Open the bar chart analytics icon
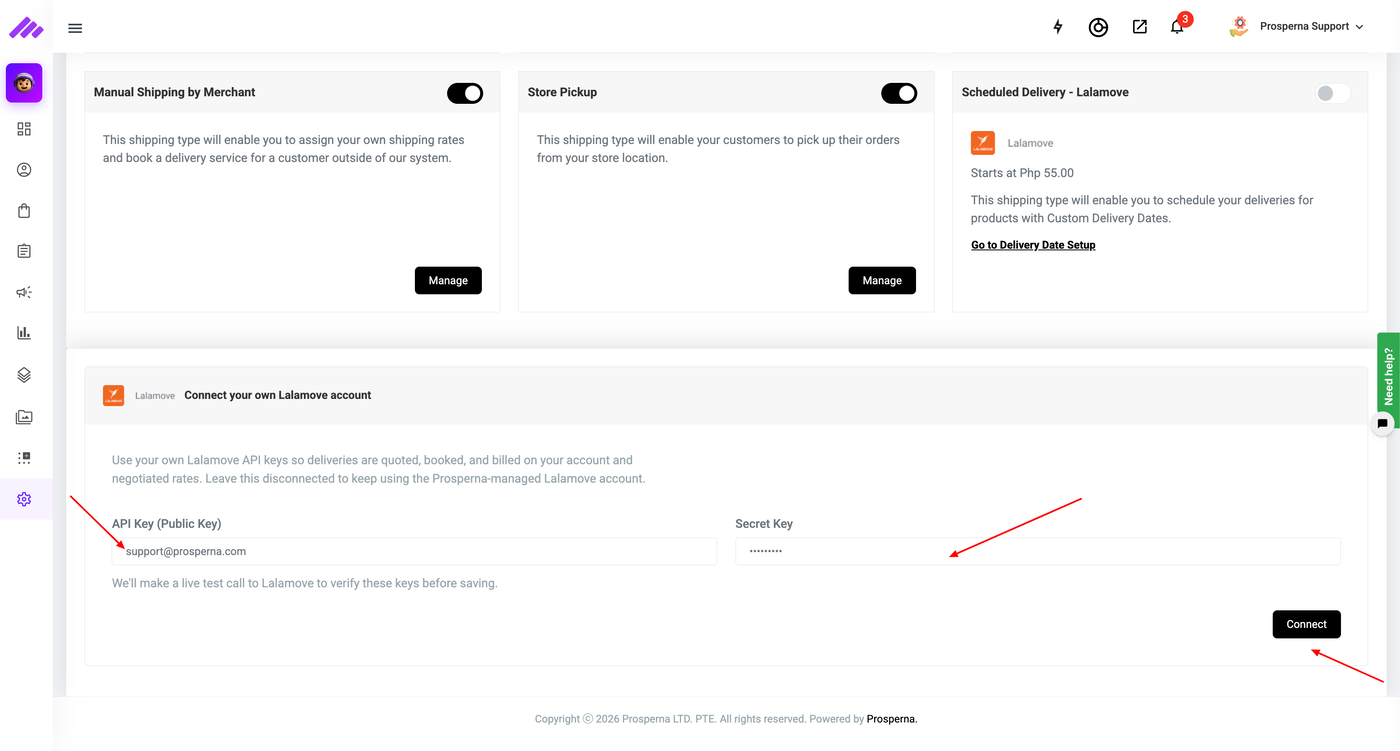The width and height of the screenshot is (1400, 751). tap(24, 333)
